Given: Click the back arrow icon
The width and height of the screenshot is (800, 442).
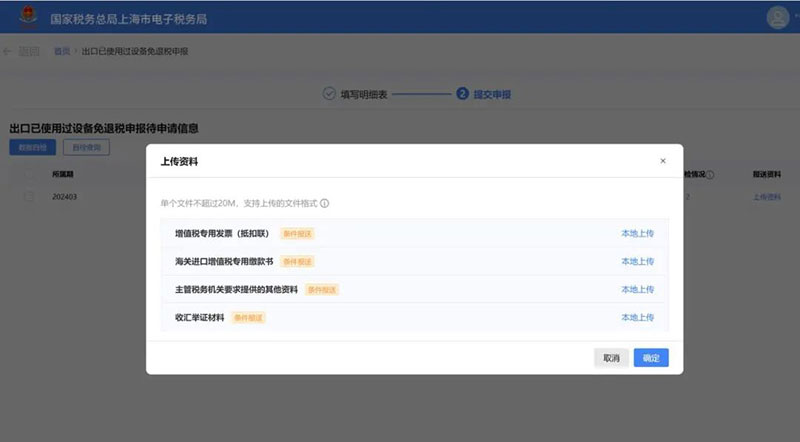Looking at the screenshot, I should 9,51.
